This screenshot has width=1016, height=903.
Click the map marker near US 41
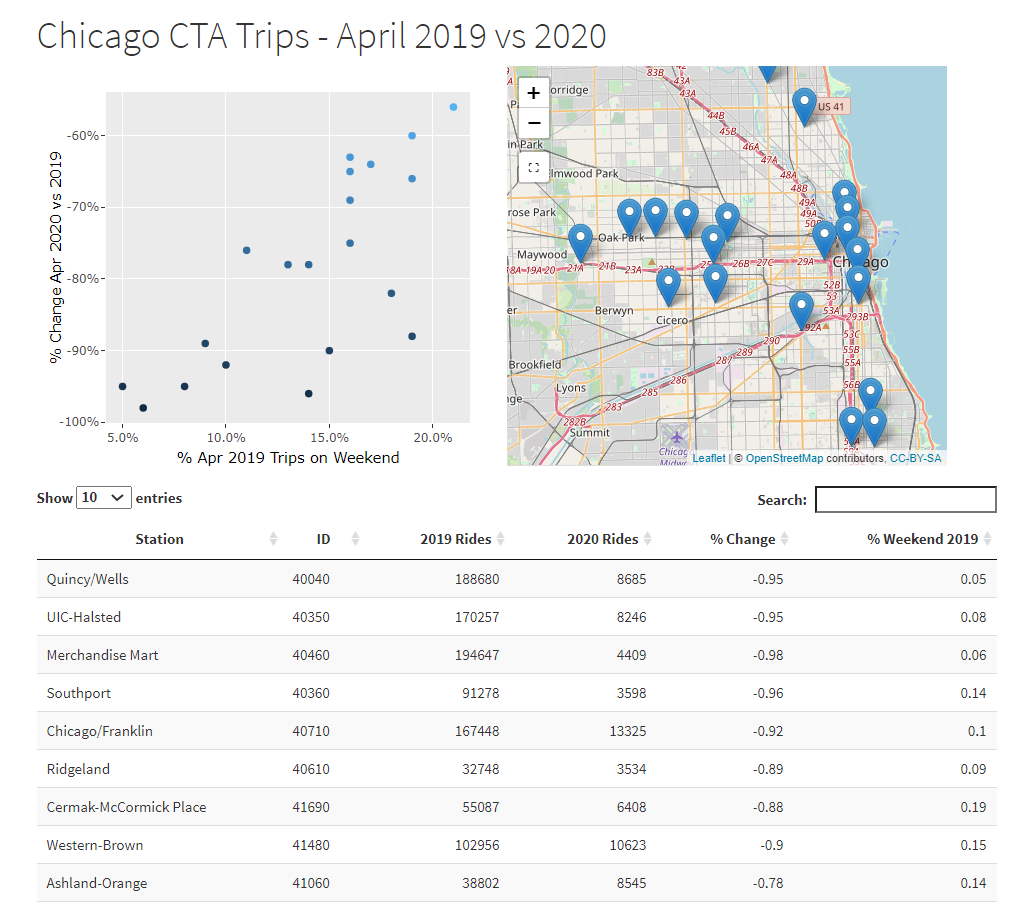pos(804,104)
